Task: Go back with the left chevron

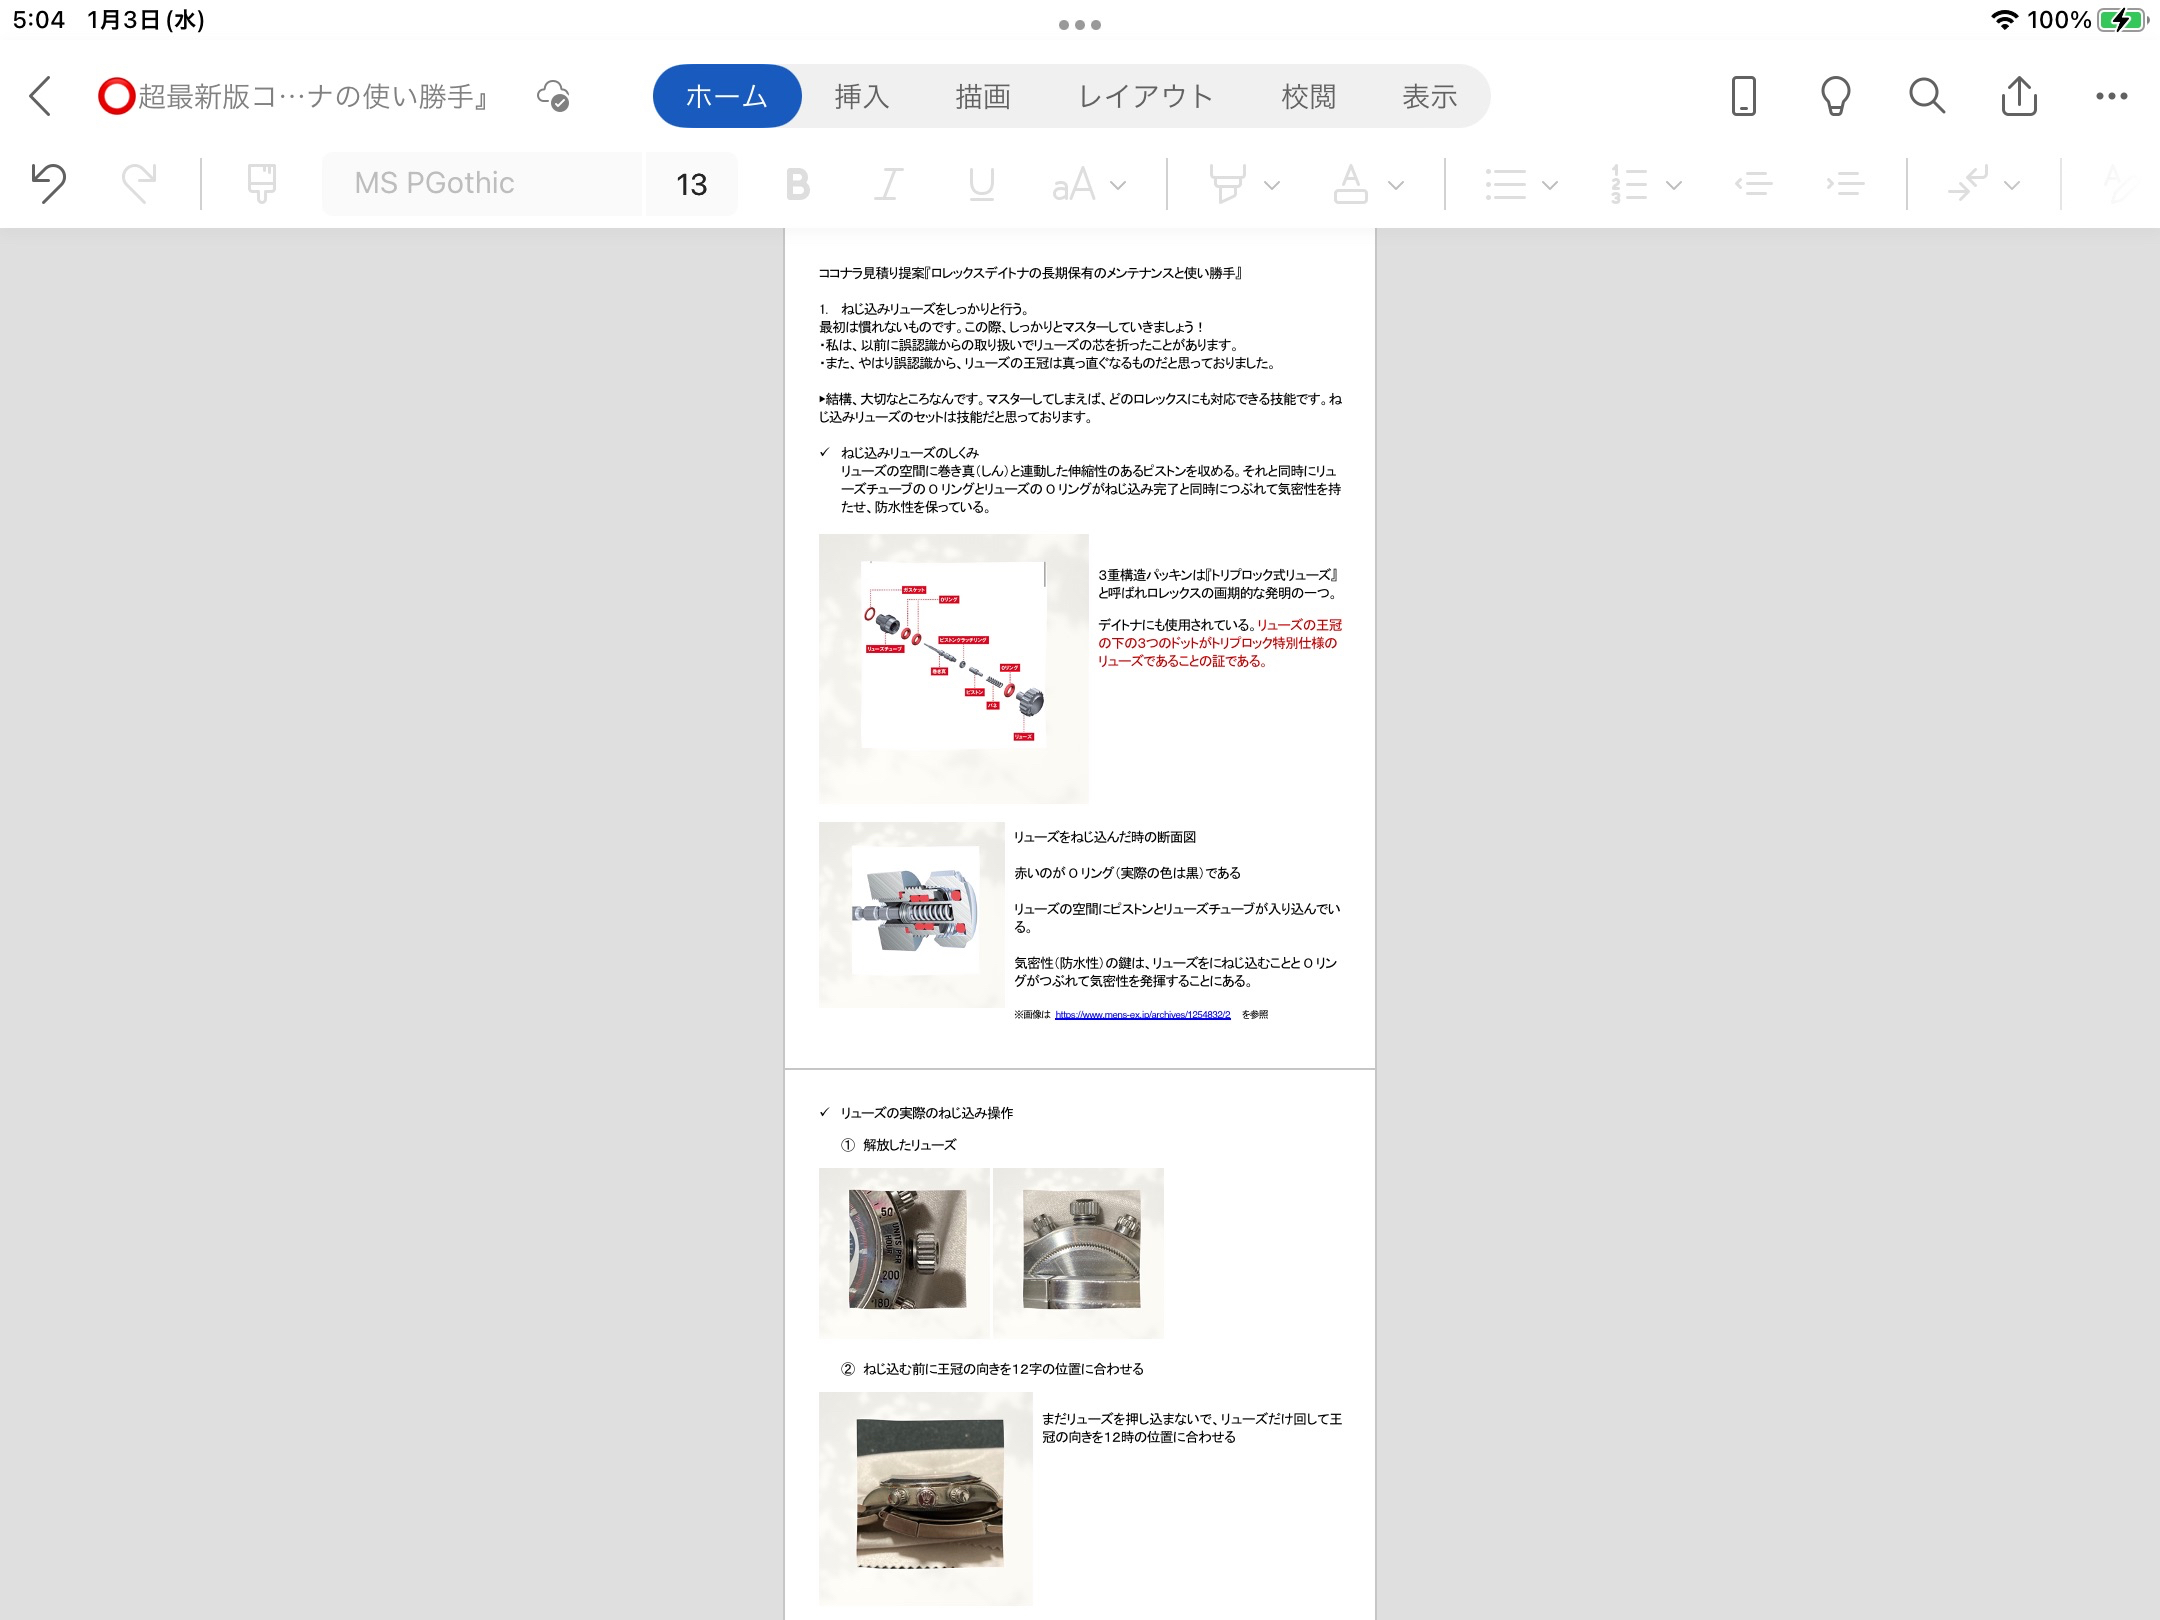Action: tap(40, 96)
